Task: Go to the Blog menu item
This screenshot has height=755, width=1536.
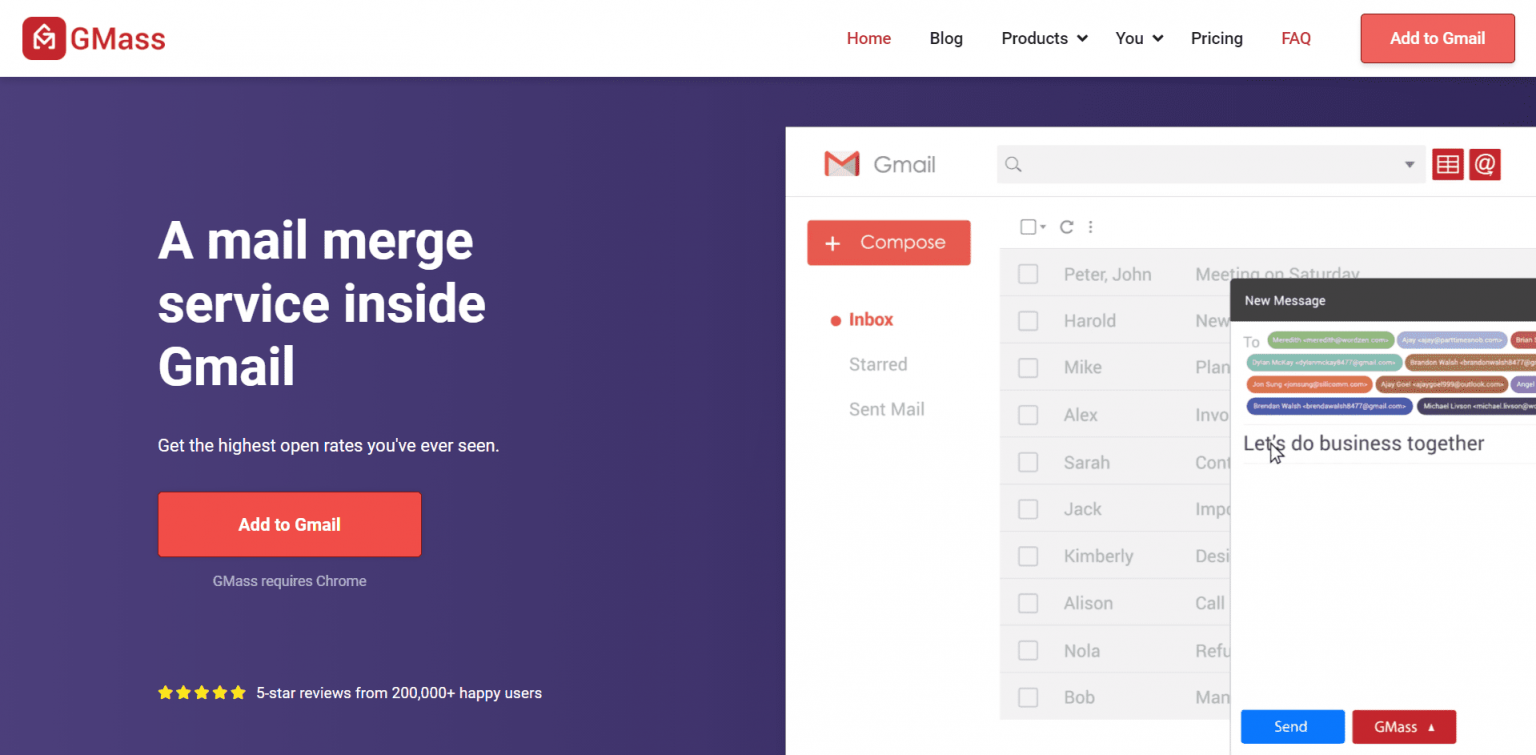Action: 946,38
